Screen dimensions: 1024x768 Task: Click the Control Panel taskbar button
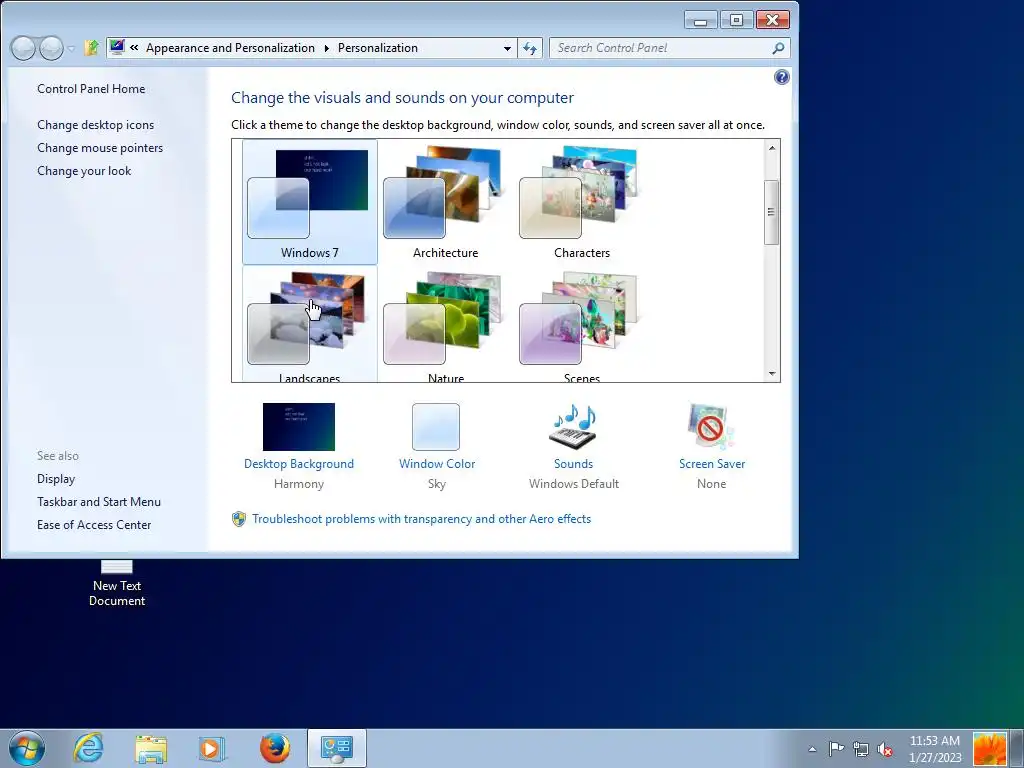click(x=337, y=748)
